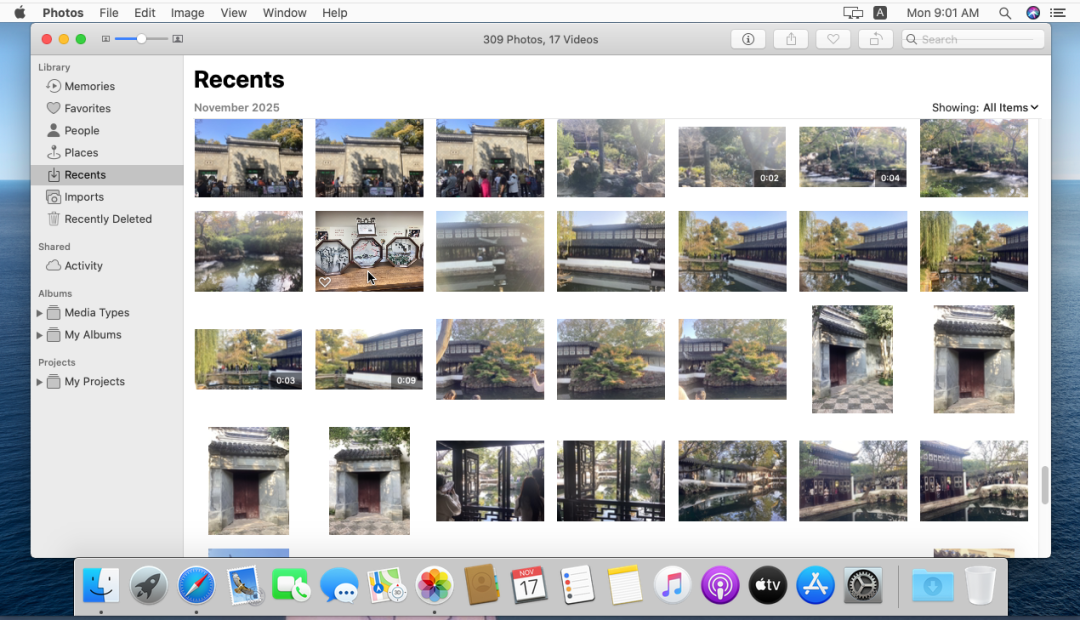Open Calendar from the Dock
Viewport: 1080px width, 620px height.
tap(529, 586)
